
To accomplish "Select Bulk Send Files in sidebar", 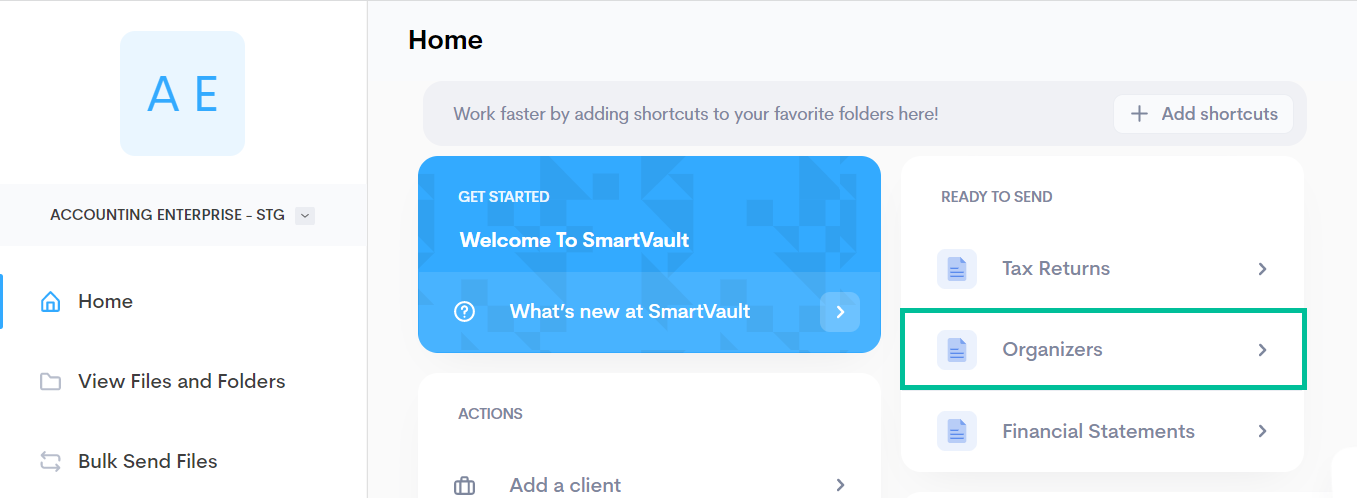I will 147,462.
